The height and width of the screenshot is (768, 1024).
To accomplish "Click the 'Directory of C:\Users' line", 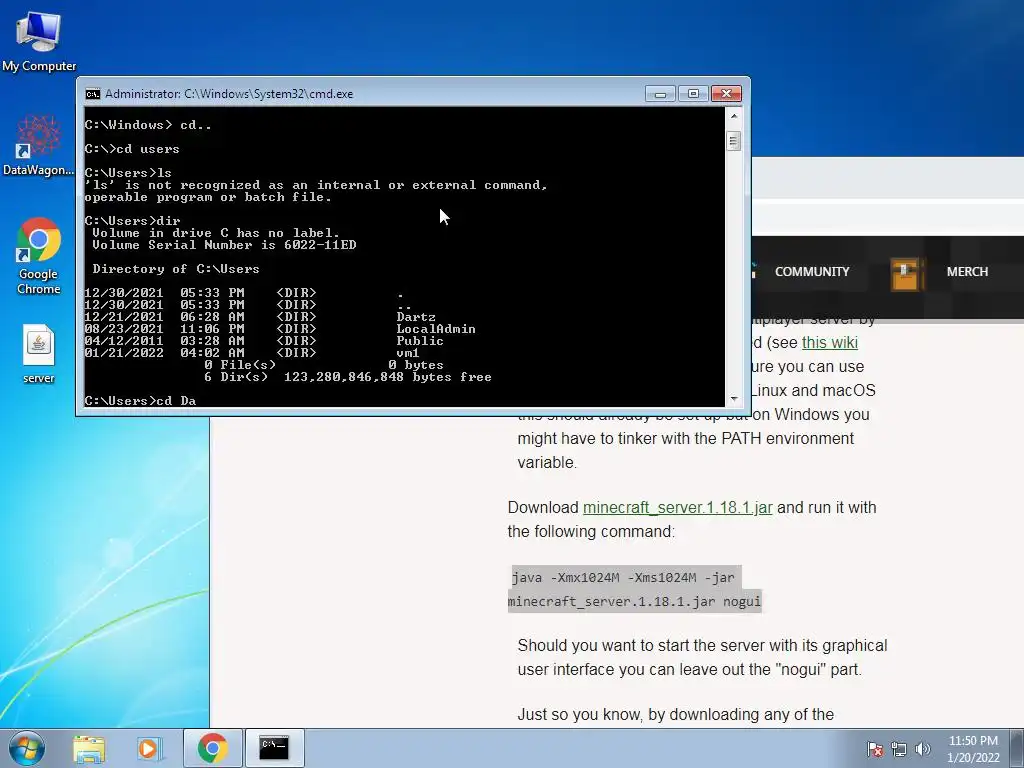I will 176,269.
